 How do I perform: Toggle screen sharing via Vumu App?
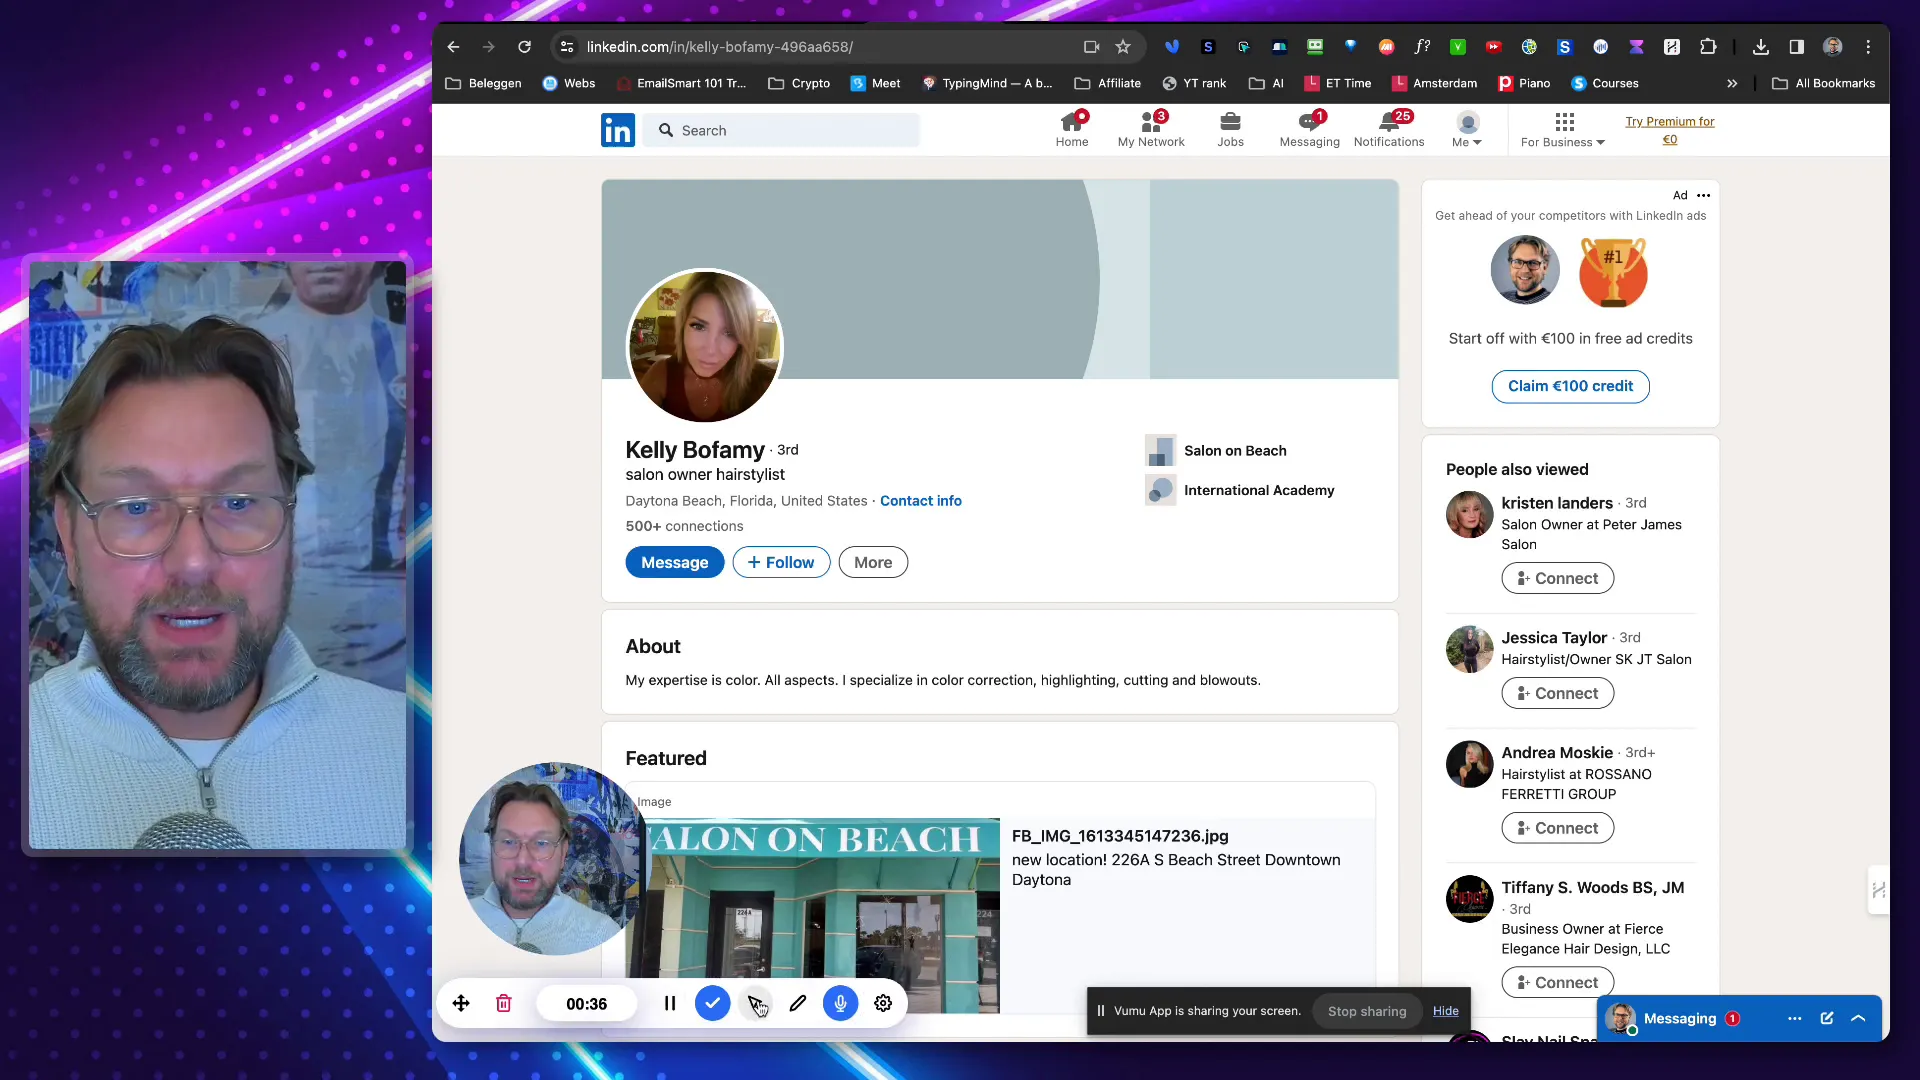tap(1367, 1010)
